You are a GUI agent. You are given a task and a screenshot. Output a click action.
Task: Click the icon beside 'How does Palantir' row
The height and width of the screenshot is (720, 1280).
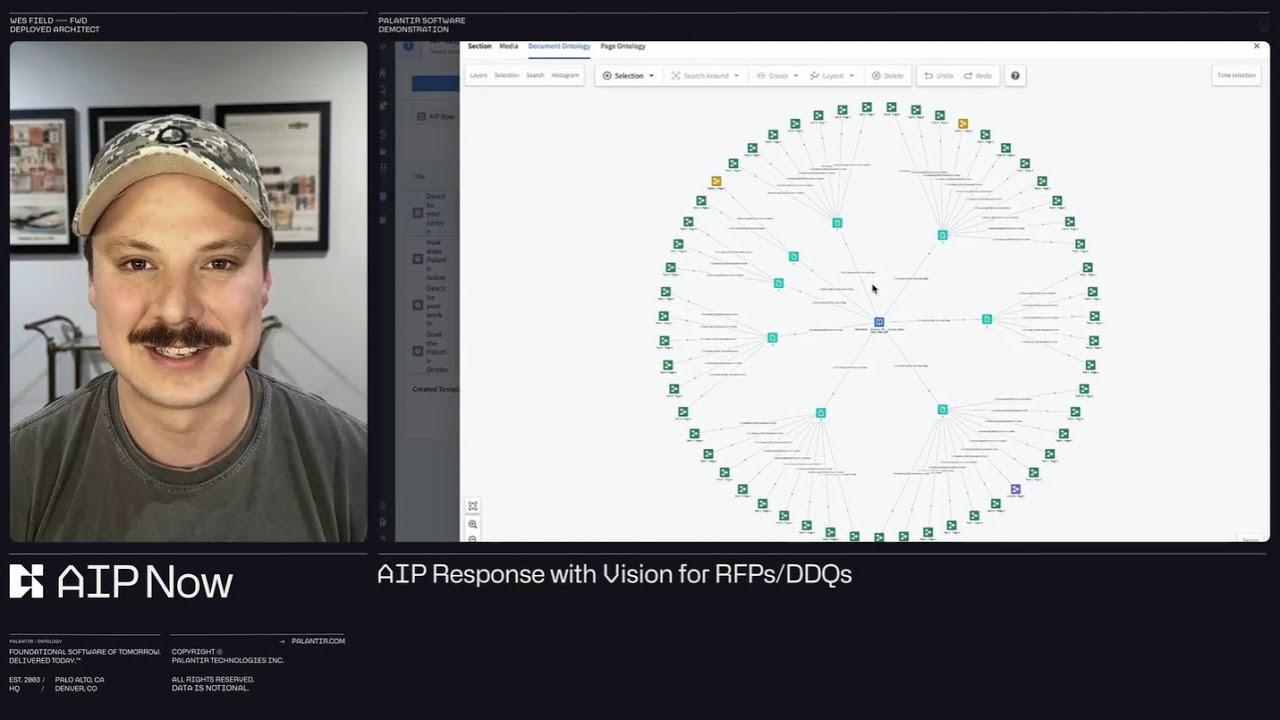tap(418, 258)
